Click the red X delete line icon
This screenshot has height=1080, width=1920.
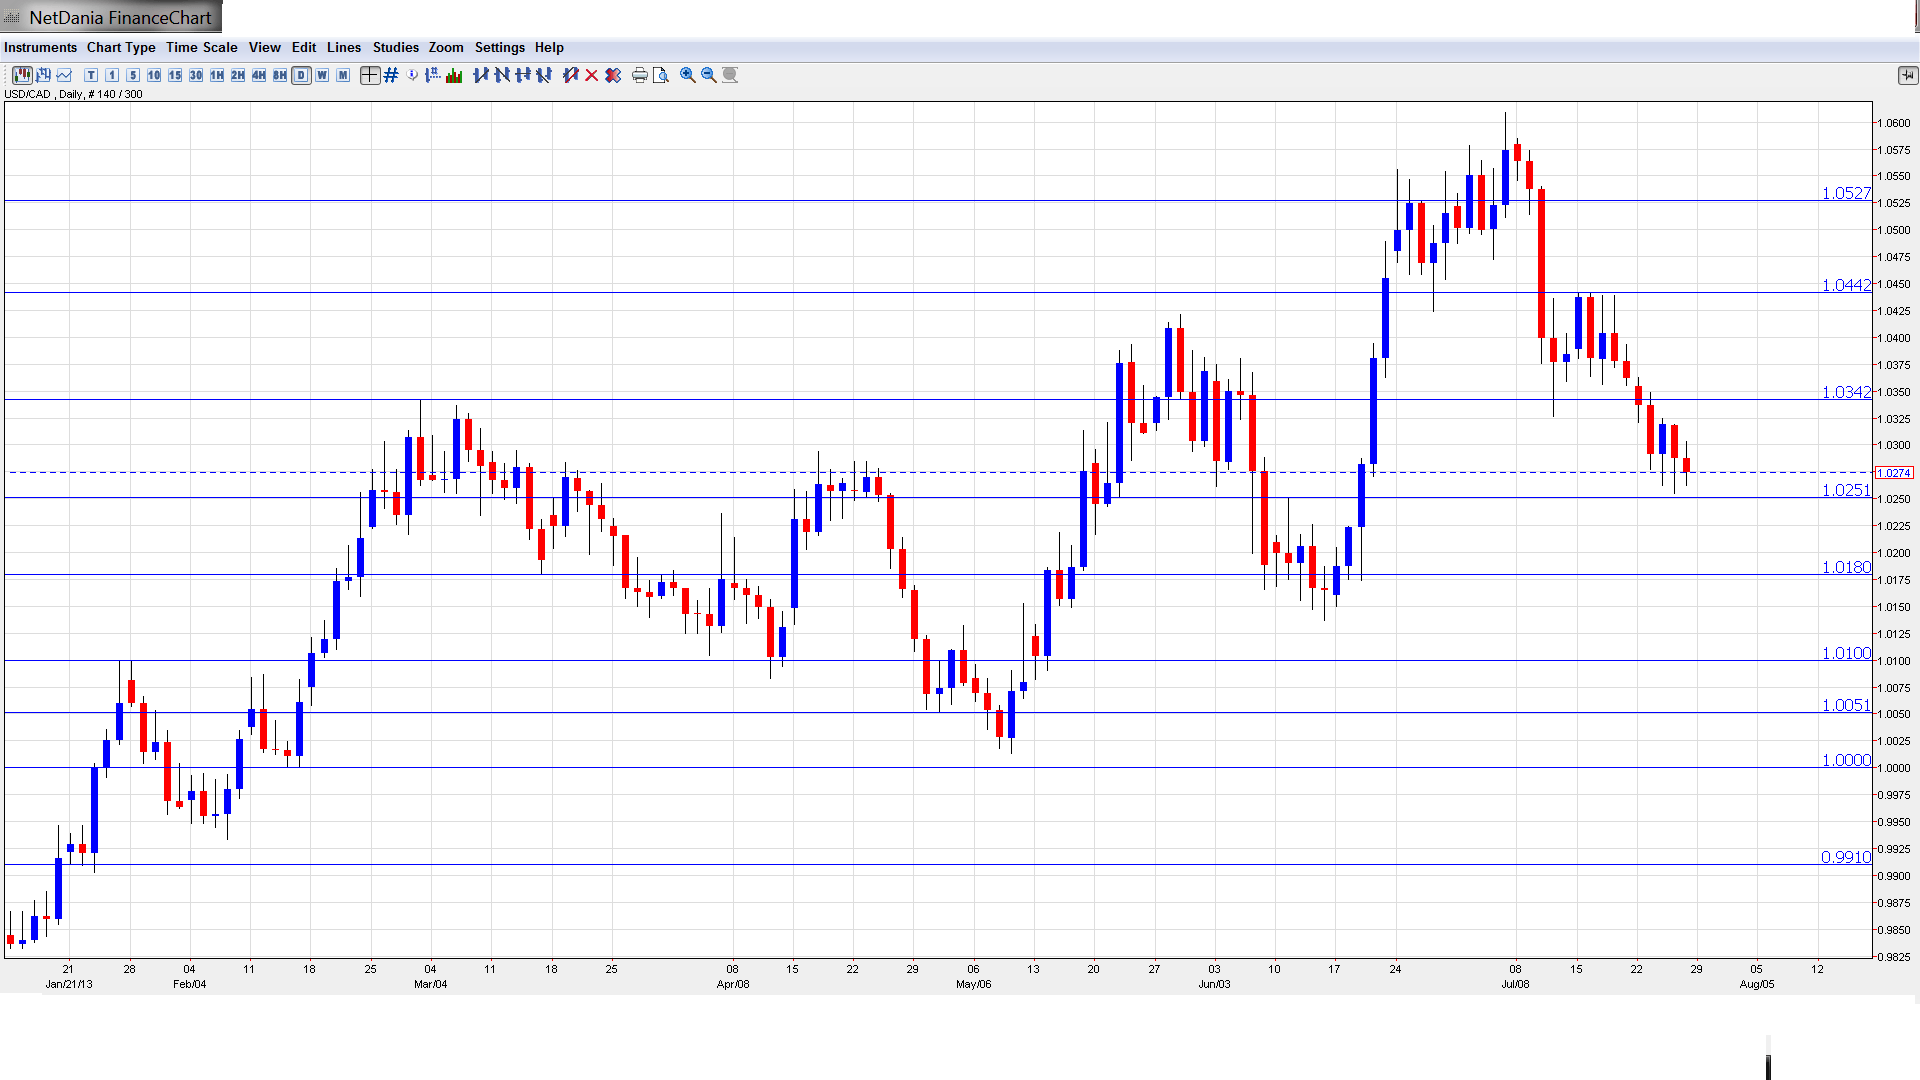click(x=592, y=75)
